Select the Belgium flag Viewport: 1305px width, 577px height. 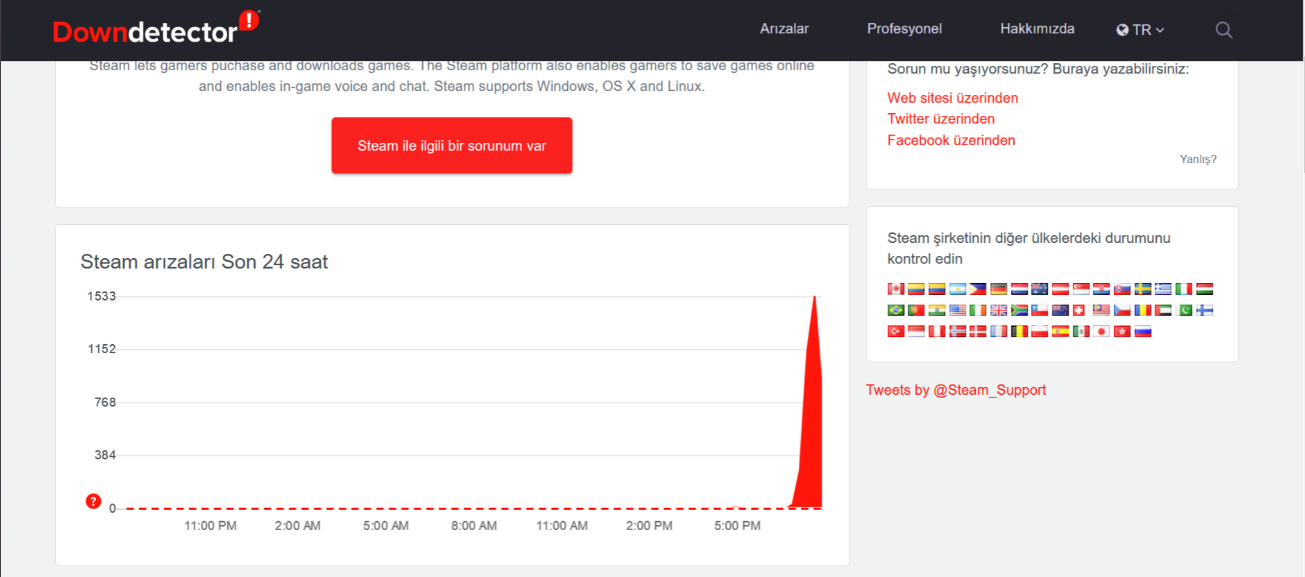1020,331
